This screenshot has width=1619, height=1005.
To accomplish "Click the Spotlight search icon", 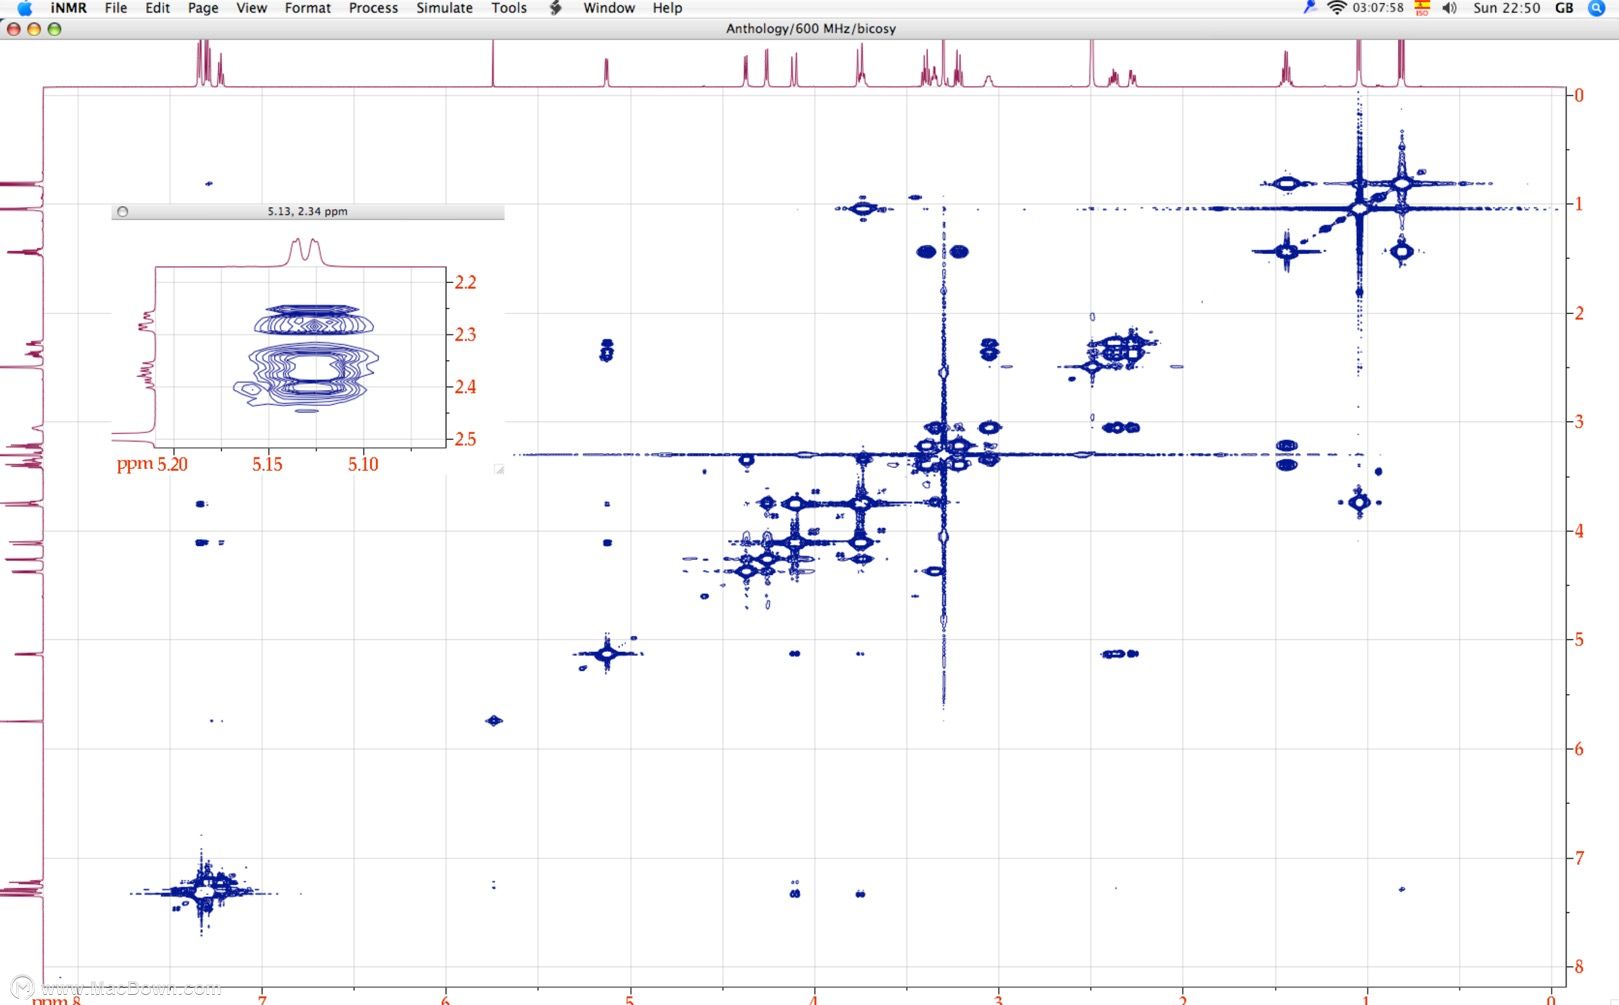I will pyautogui.click(x=1596, y=8).
